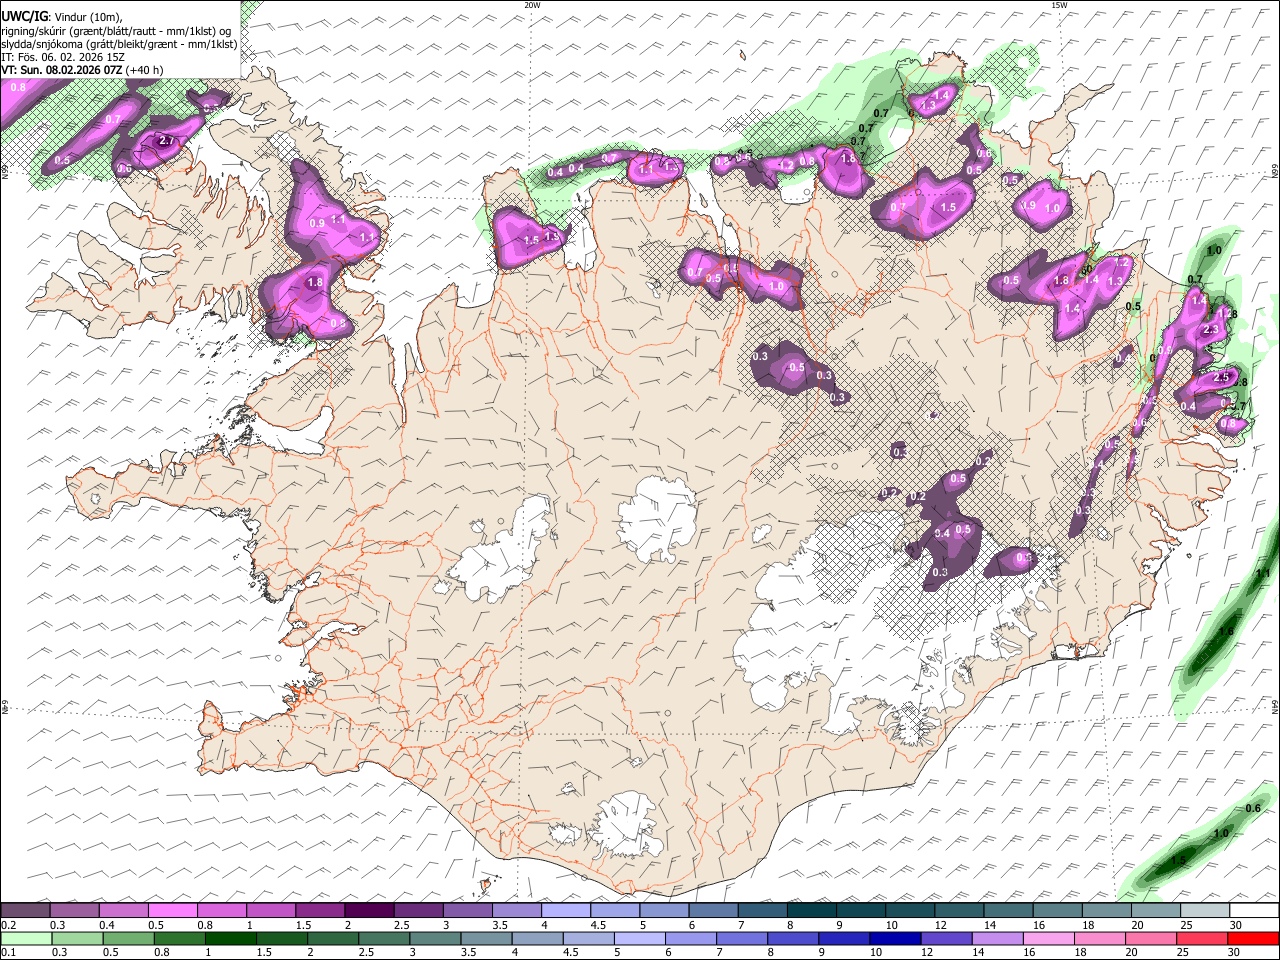Click the 'slydda/snjókoma (grátt/bleikt/grænt - mm/1klst)' line
1280x960 pixels.
pyautogui.click(x=119, y=44)
